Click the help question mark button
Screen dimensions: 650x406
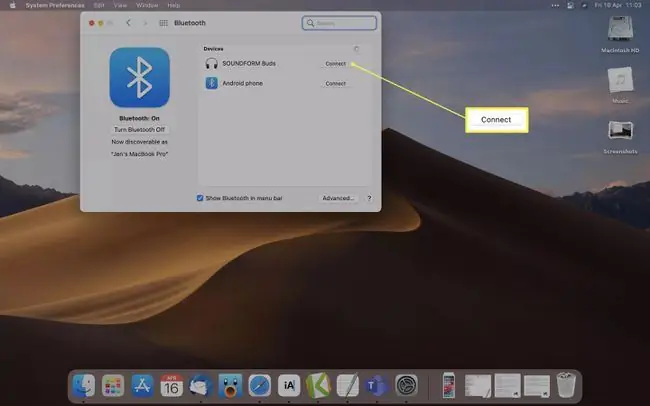click(x=369, y=198)
